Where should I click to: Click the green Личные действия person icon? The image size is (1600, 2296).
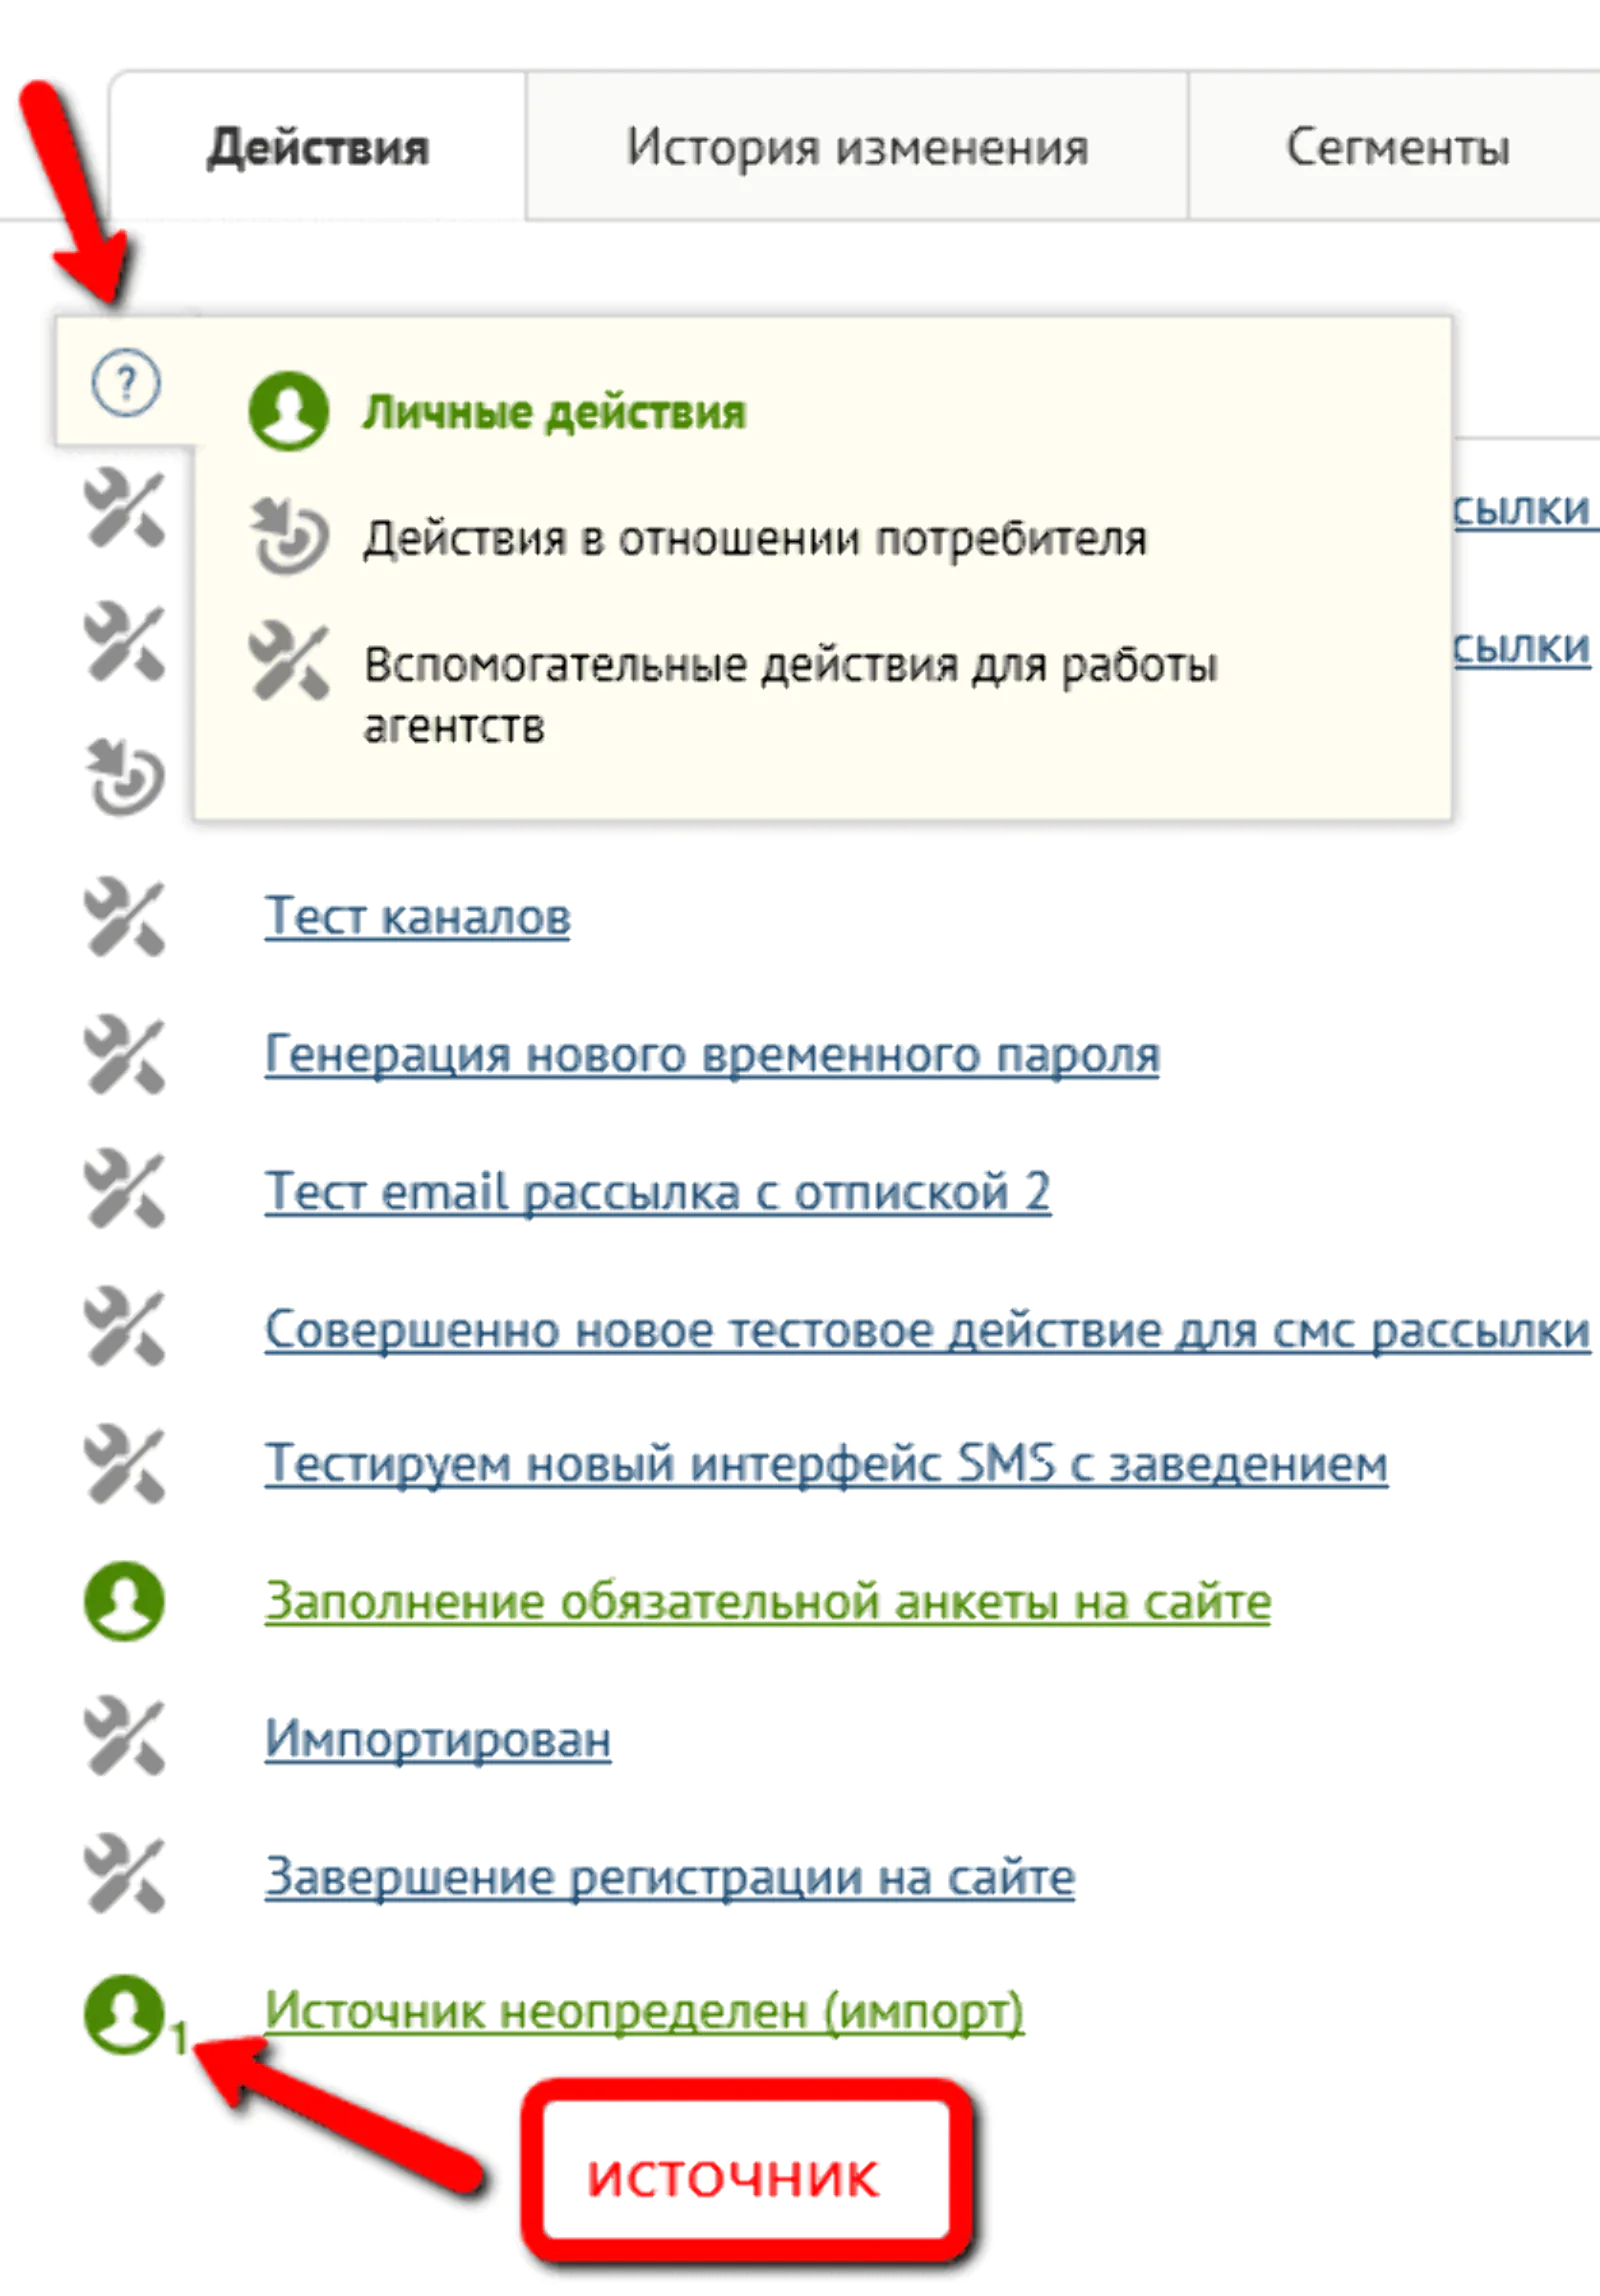[288, 411]
